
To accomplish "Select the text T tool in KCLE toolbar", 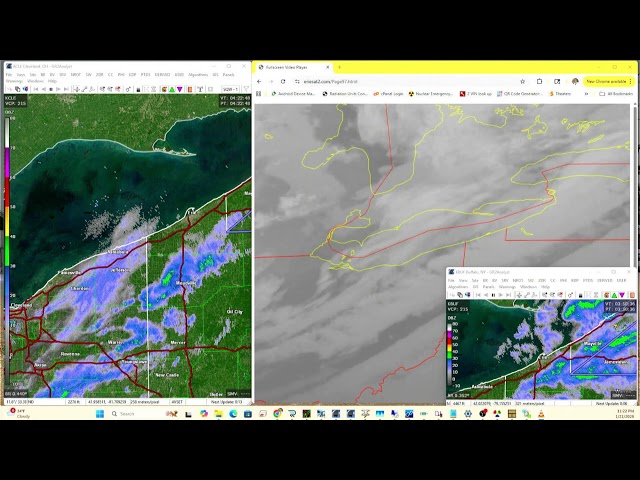I will click(200, 89).
